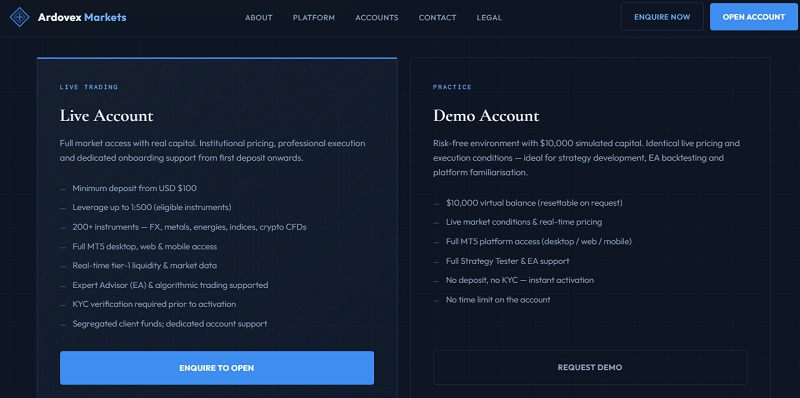Screen dimensions: 800x398
Task: Click the LIVE TRADING label
Action: (89, 87)
